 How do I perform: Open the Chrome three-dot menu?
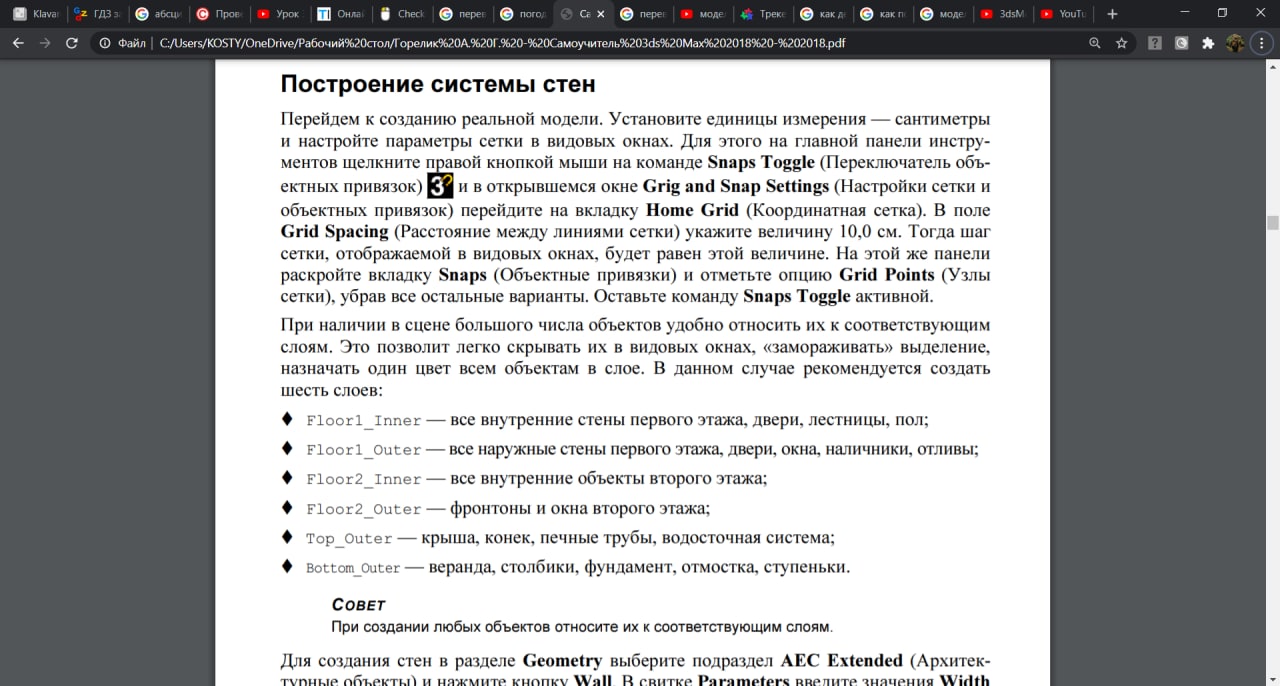1261,43
